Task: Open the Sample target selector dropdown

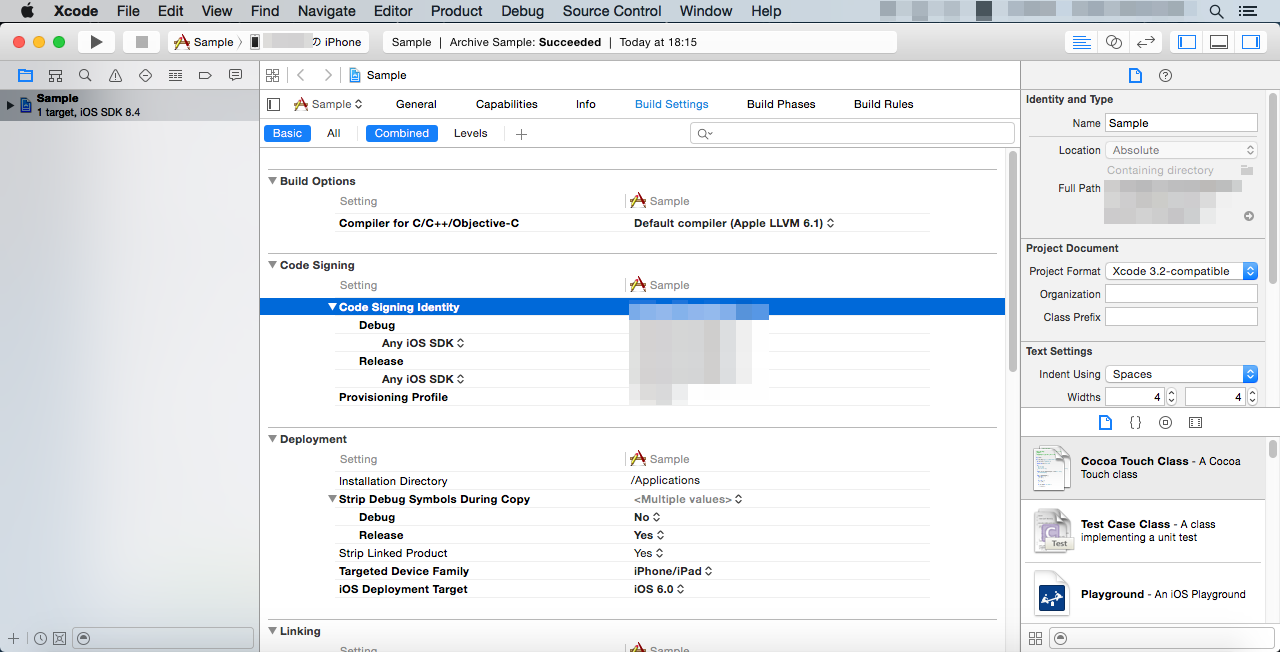Action: pyautogui.click(x=328, y=104)
